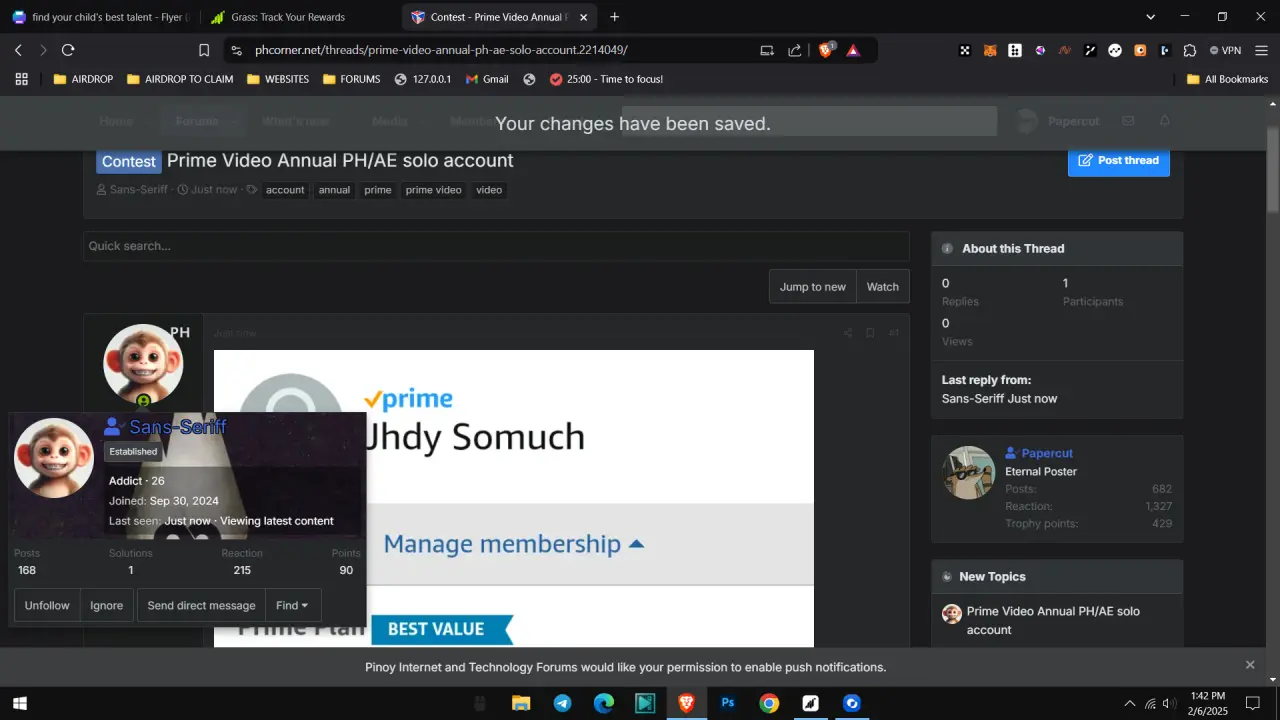This screenshot has width=1280, height=720.
Task: Click Watch to follow the thread
Action: click(882, 287)
